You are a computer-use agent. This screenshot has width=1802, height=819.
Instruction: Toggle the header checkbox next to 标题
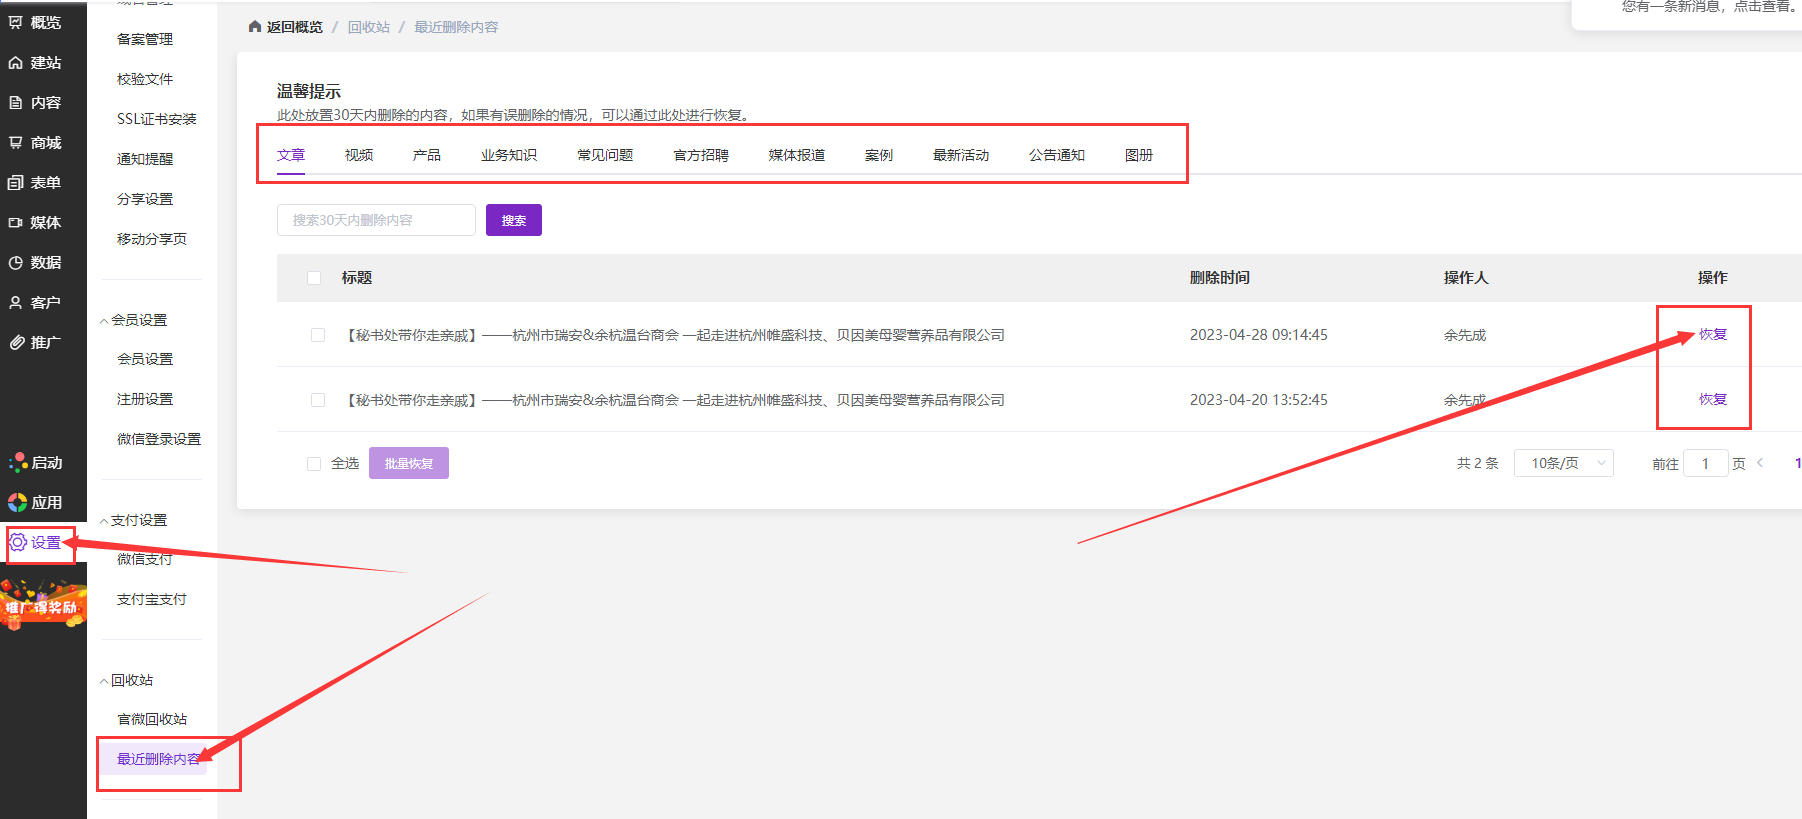coord(314,278)
